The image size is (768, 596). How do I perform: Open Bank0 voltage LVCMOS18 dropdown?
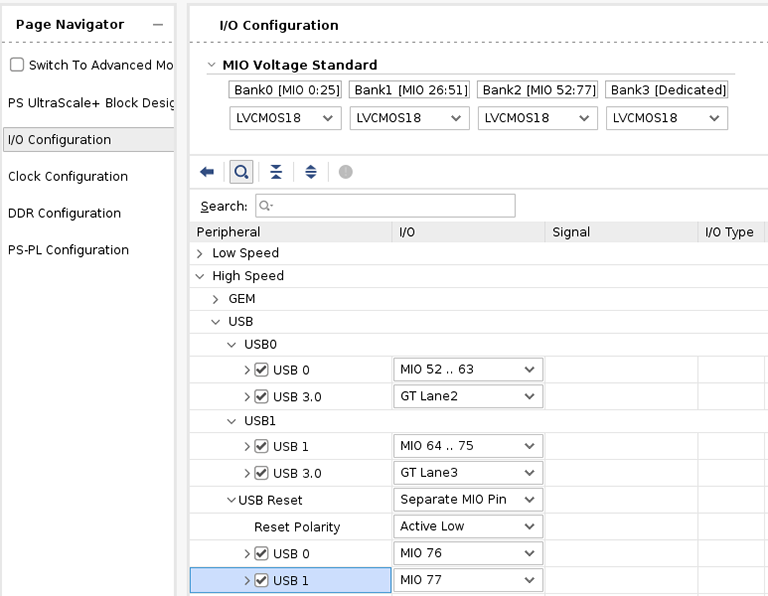click(x=286, y=118)
